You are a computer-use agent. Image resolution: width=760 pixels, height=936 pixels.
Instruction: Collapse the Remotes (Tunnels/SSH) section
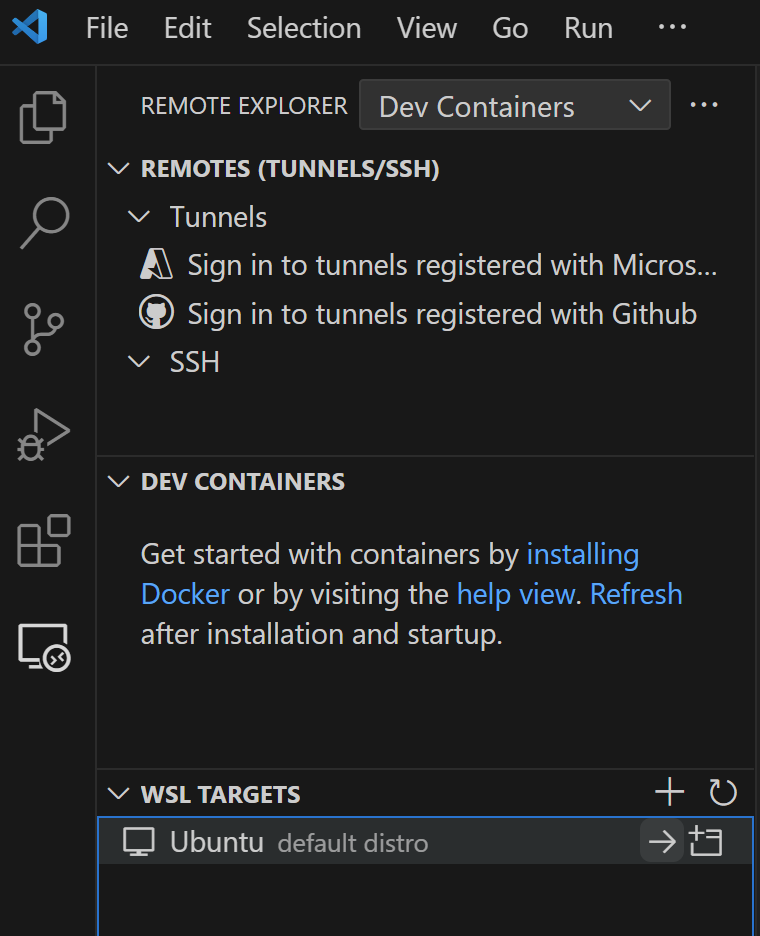[x=118, y=168]
